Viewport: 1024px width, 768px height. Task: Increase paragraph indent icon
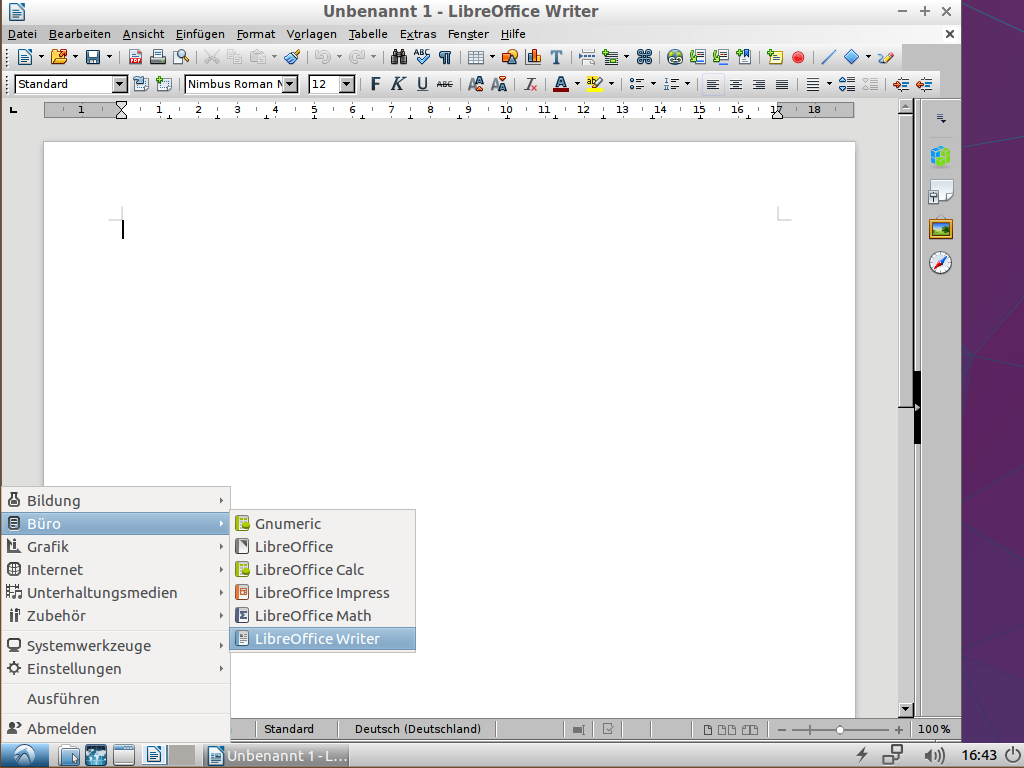pos(901,84)
